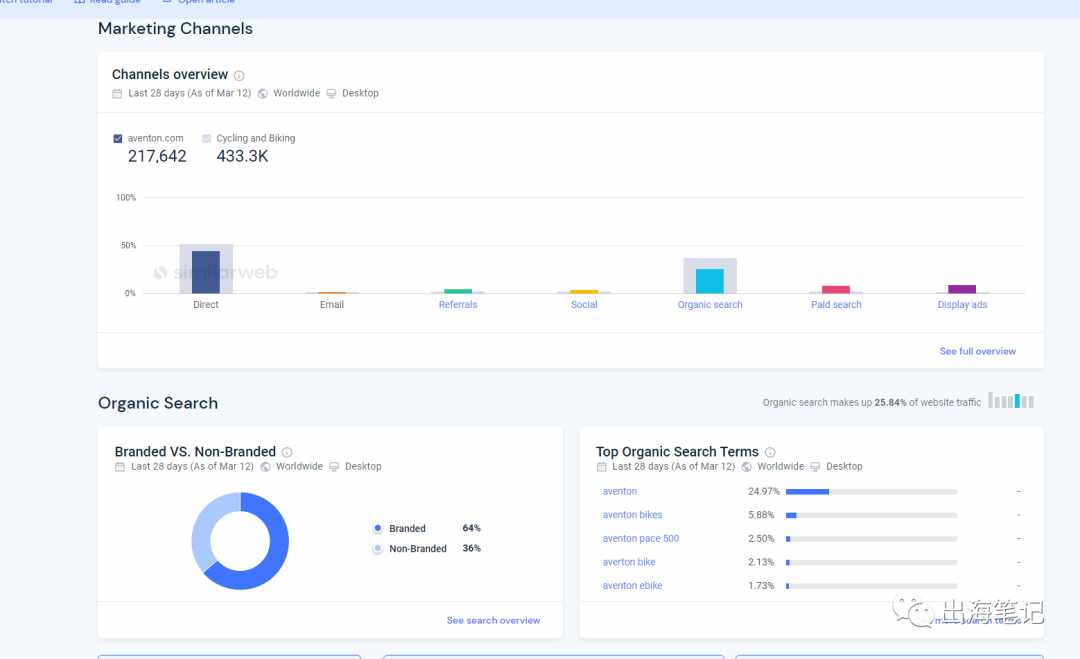Viewport: 1080px width, 659px height.
Task: Click the green Referrals bar
Action: pyautogui.click(x=458, y=291)
